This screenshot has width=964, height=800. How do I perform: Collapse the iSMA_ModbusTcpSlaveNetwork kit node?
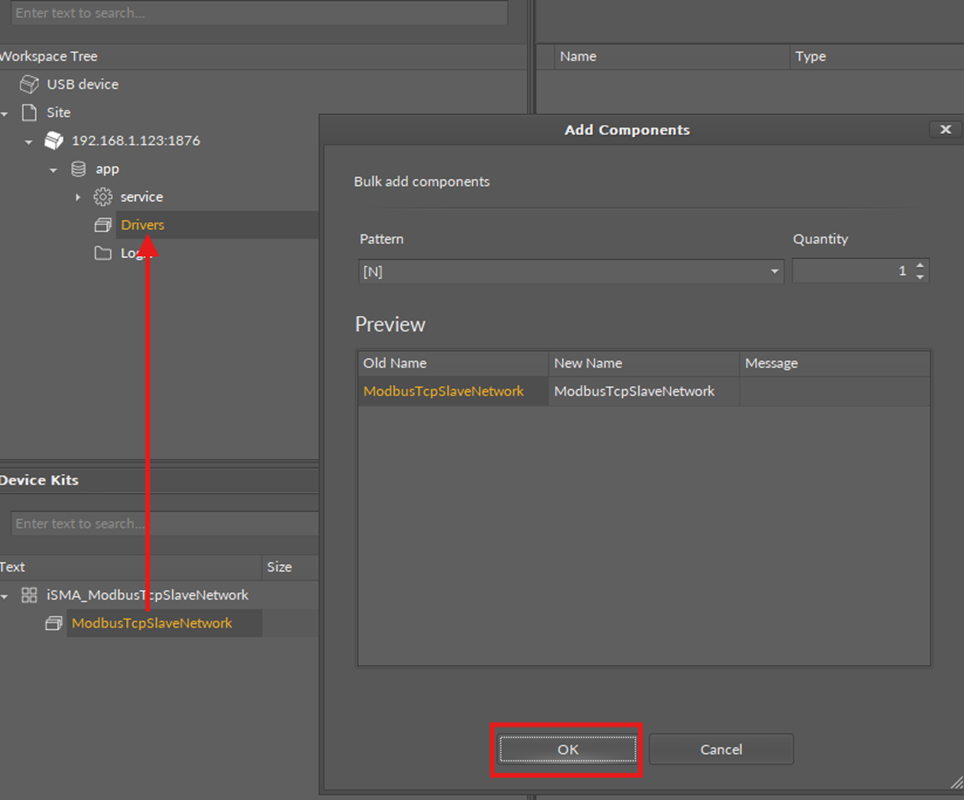click(x=4, y=596)
